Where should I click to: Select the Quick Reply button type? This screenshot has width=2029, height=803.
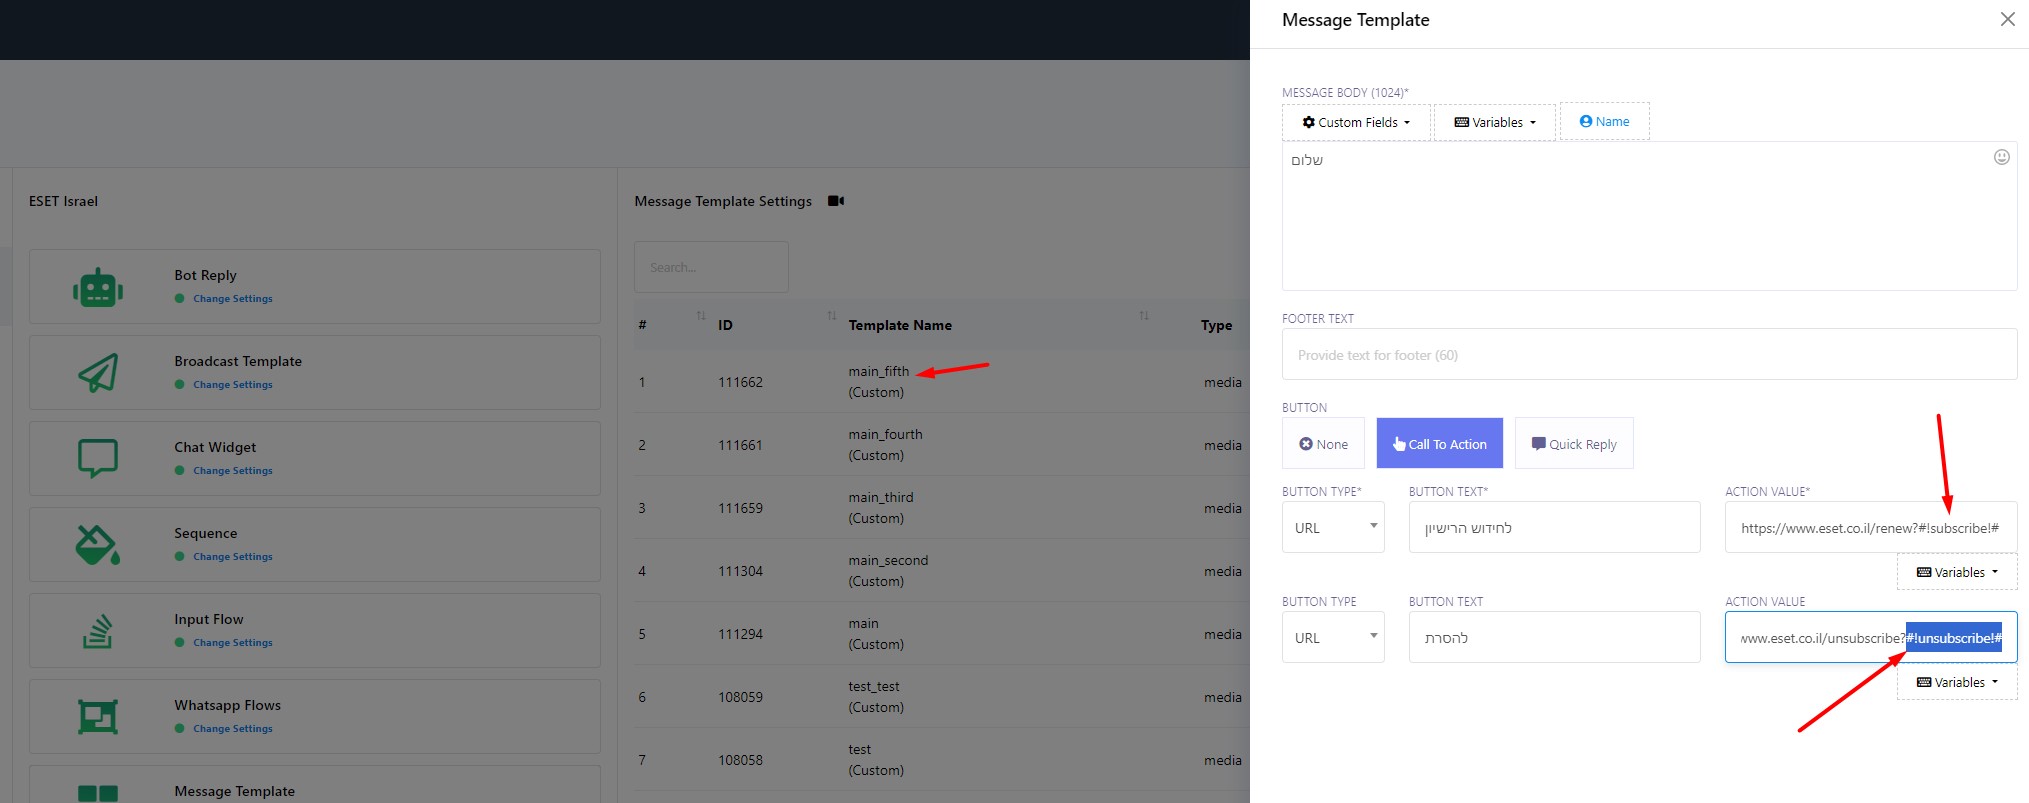tap(1573, 444)
